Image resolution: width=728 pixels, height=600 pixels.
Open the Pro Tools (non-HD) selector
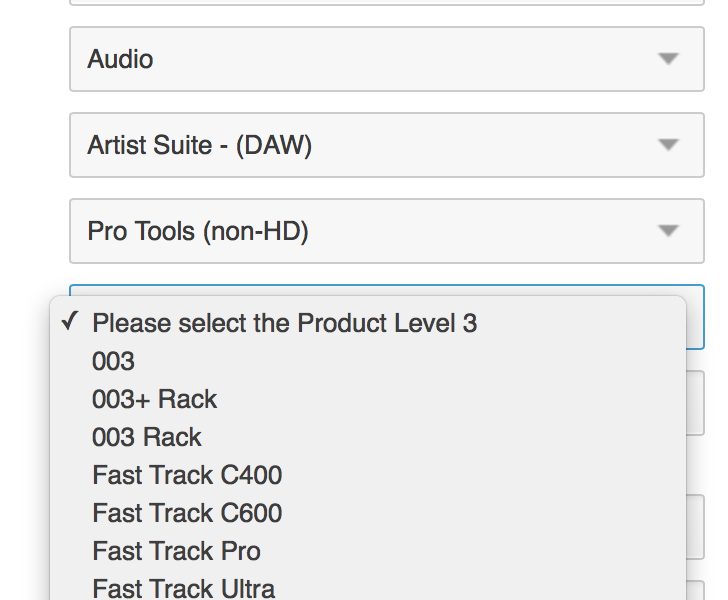(198, 231)
